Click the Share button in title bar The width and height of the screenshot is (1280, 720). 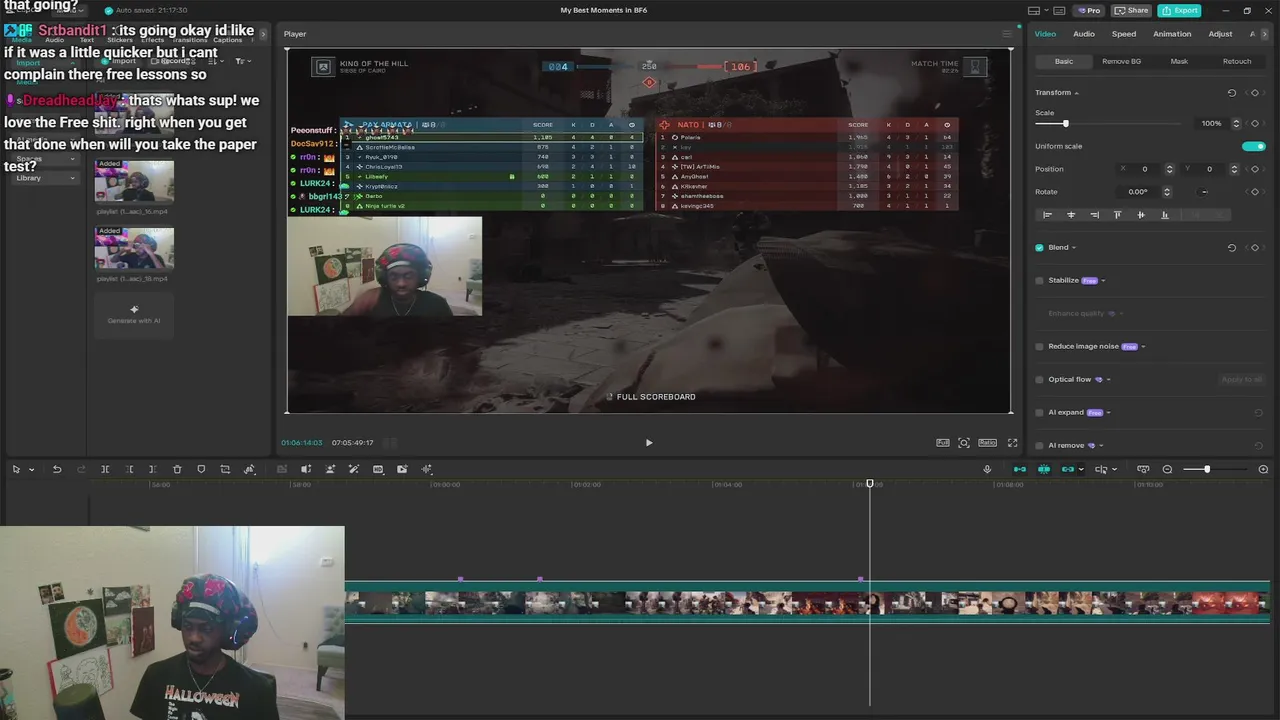tap(1131, 10)
